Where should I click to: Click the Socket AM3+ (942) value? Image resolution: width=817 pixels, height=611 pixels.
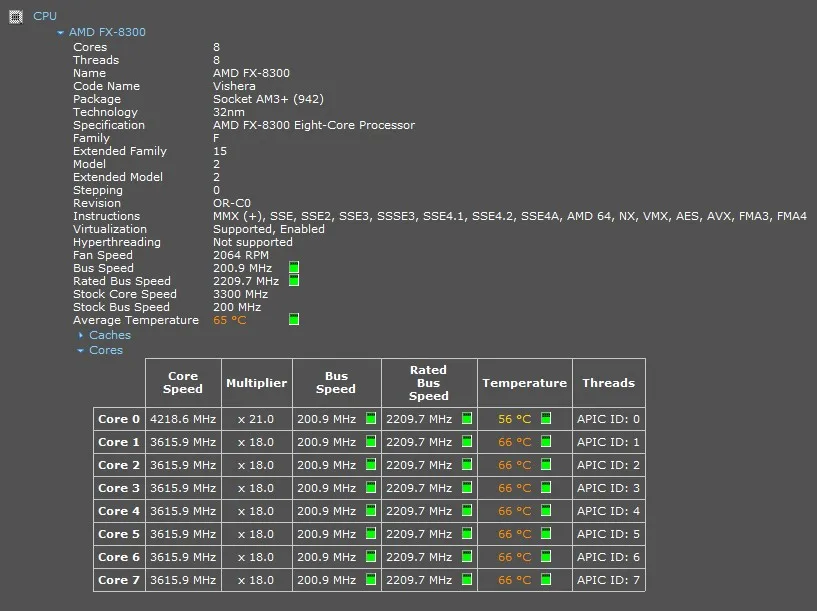(268, 99)
